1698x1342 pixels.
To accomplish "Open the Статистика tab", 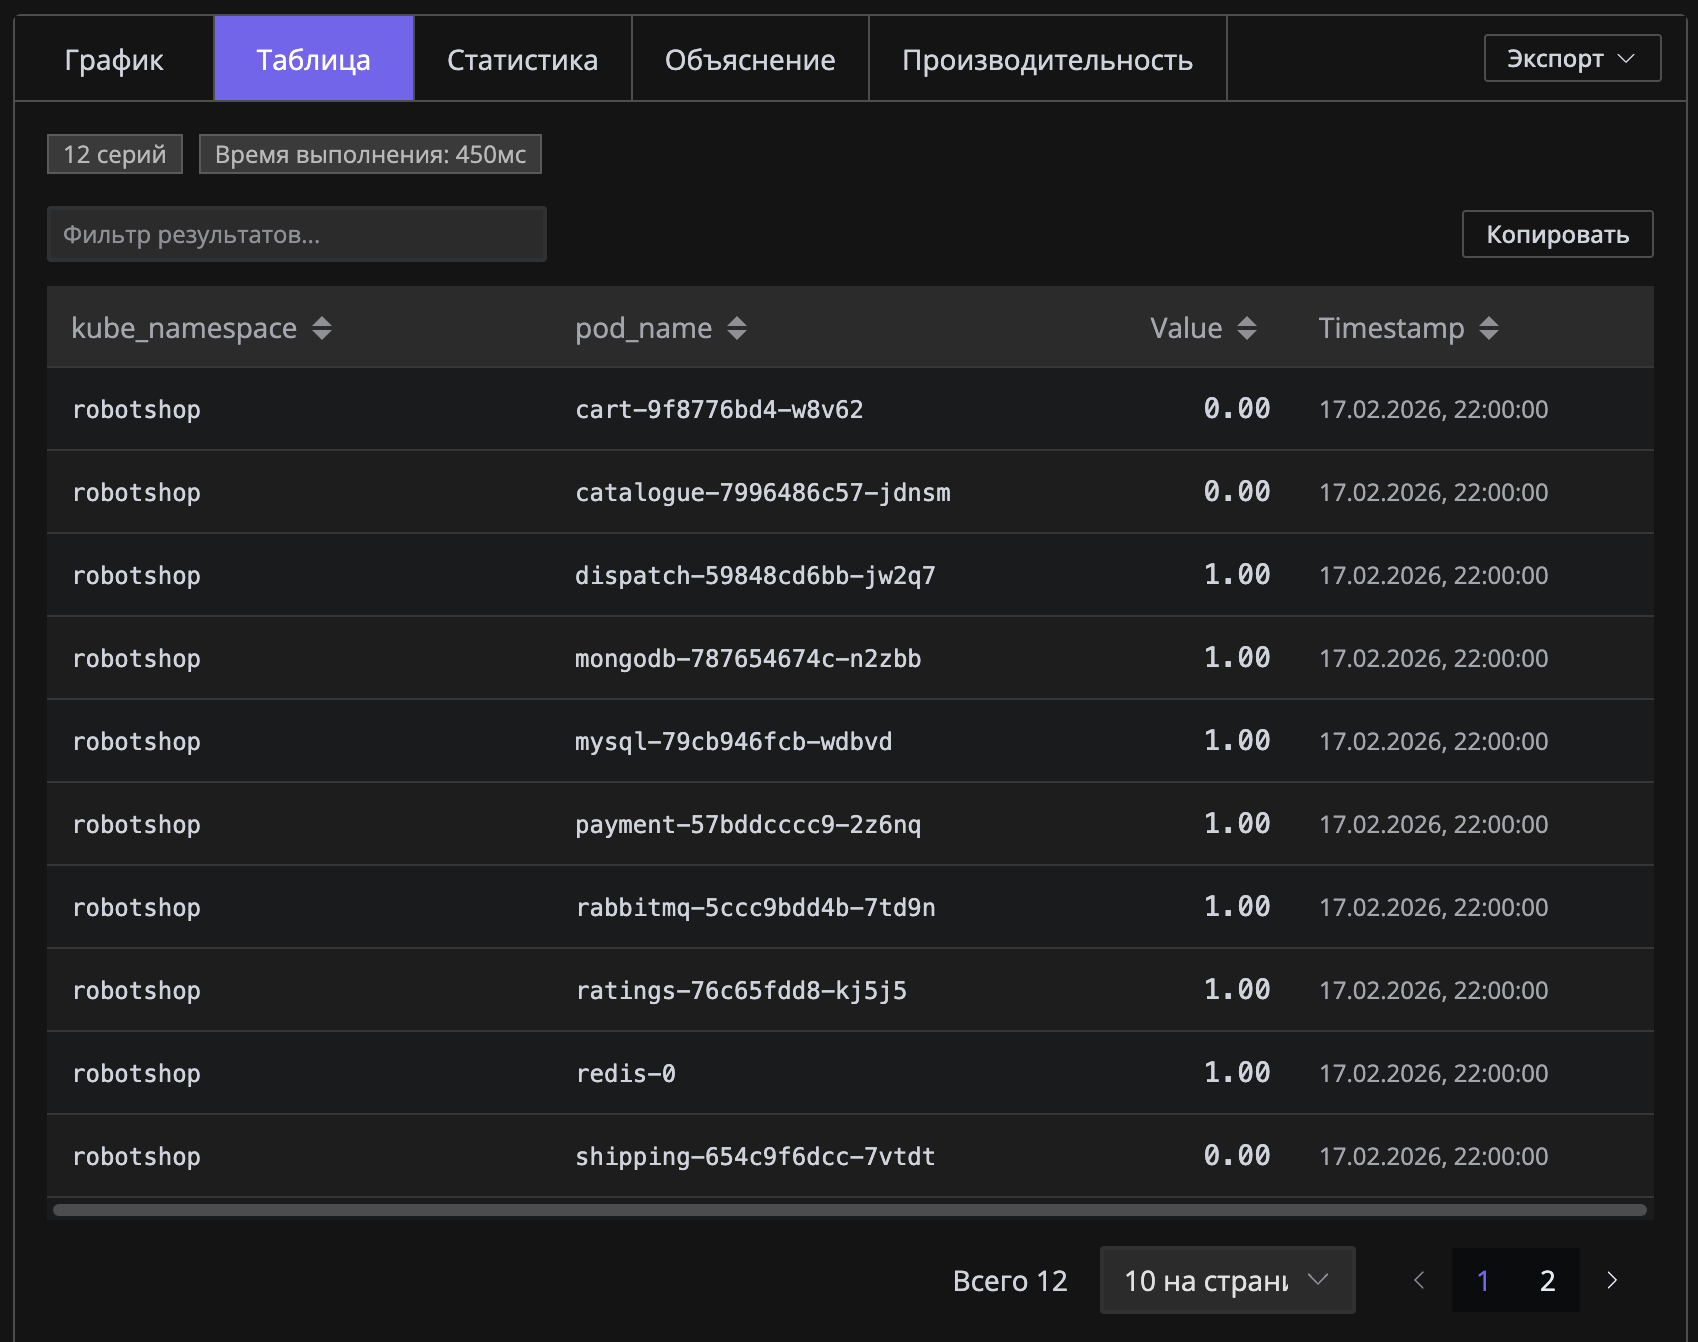I will [x=522, y=60].
